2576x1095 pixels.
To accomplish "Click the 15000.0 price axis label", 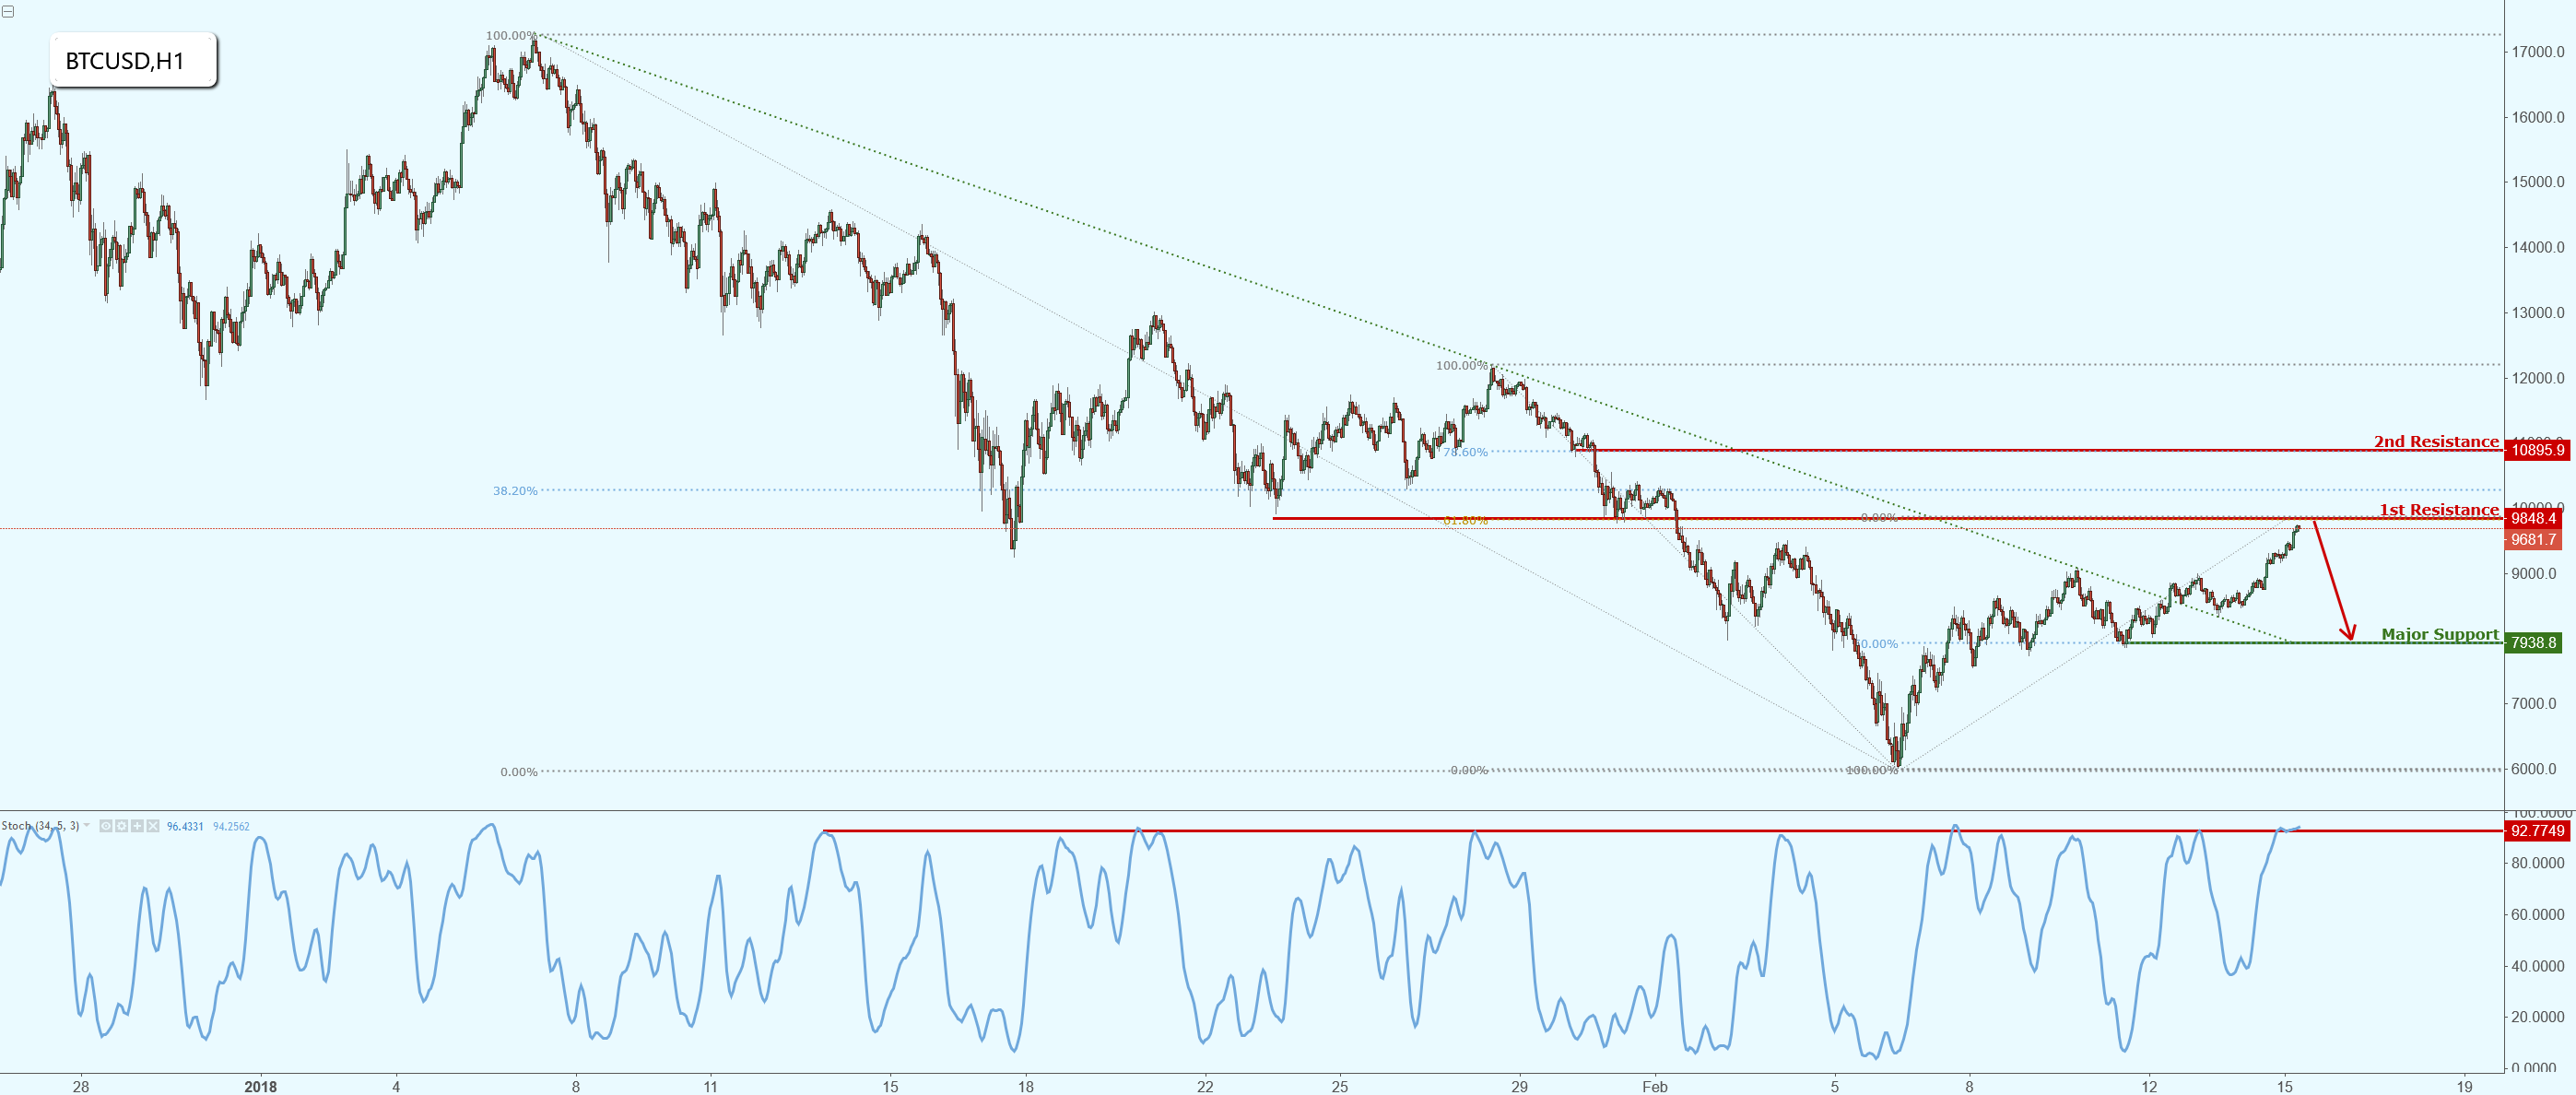I will (2538, 182).
